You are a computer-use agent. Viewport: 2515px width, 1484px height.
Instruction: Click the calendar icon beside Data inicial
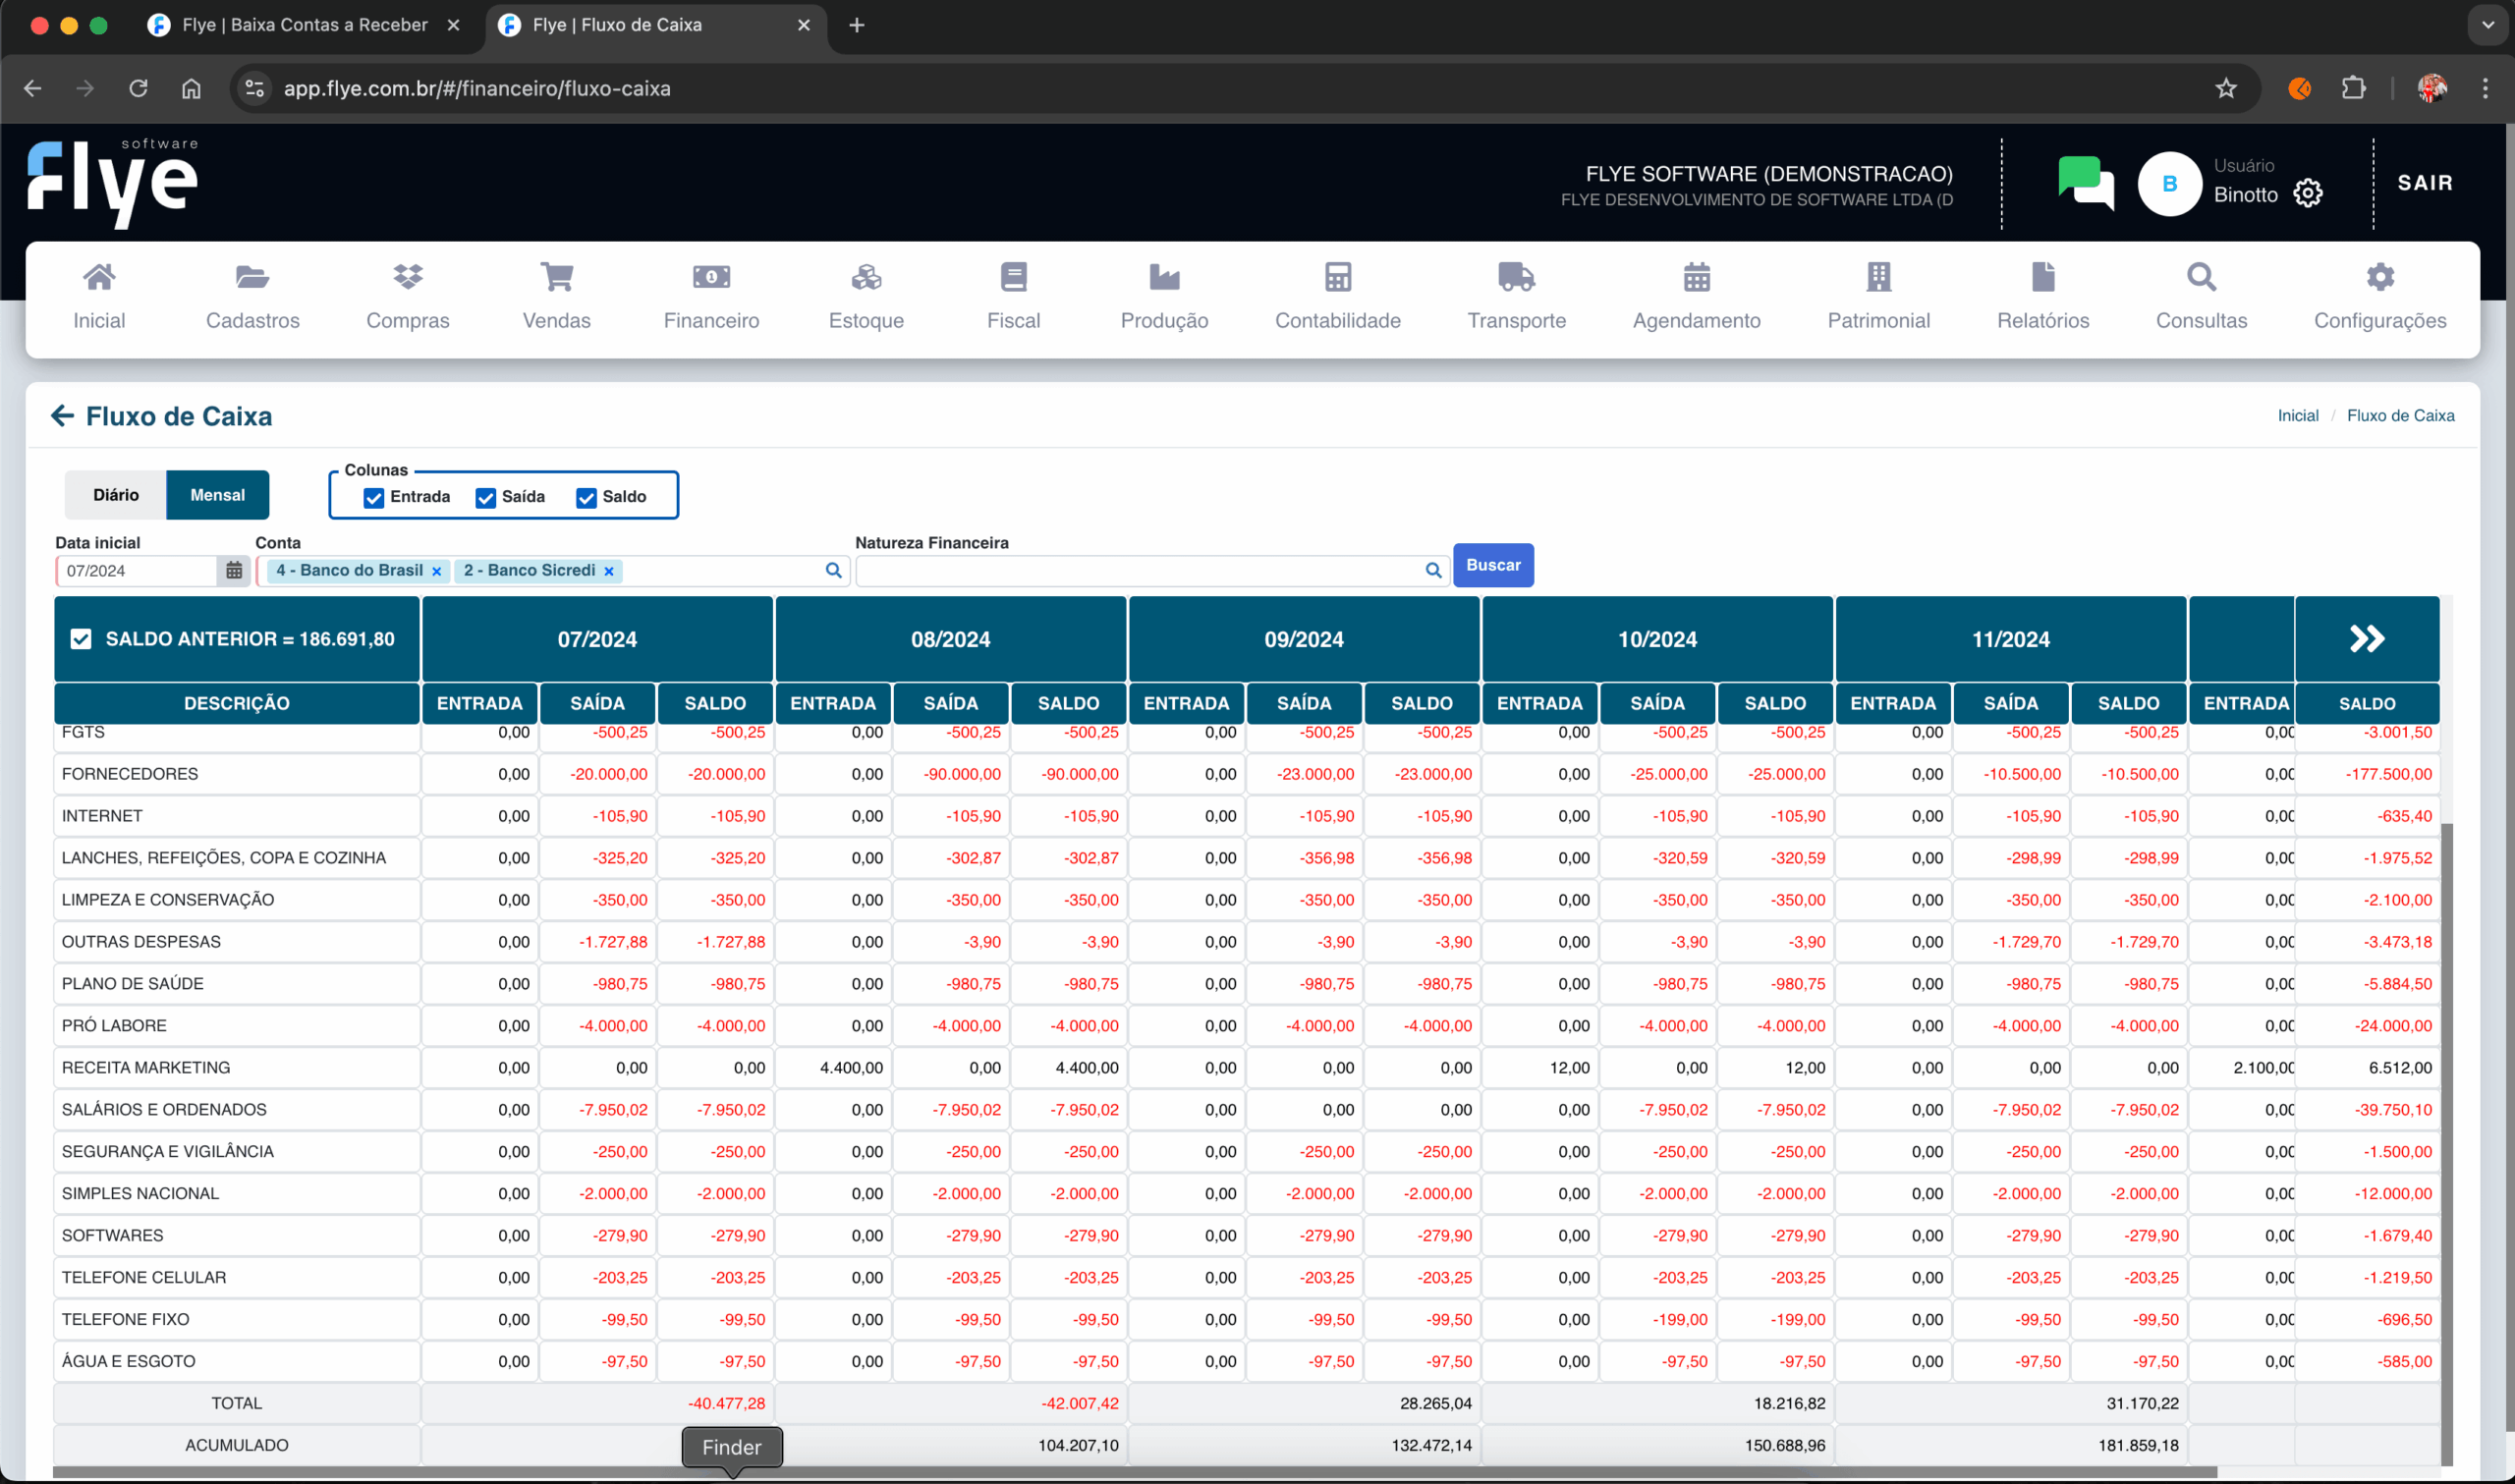click(234, 570)
